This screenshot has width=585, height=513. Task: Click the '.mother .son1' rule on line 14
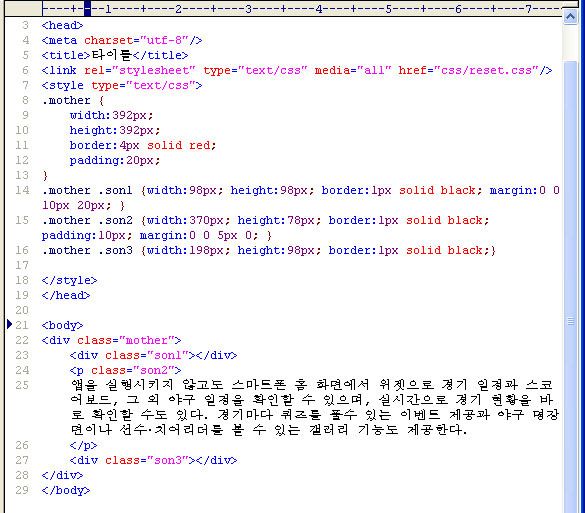point(300,198)
